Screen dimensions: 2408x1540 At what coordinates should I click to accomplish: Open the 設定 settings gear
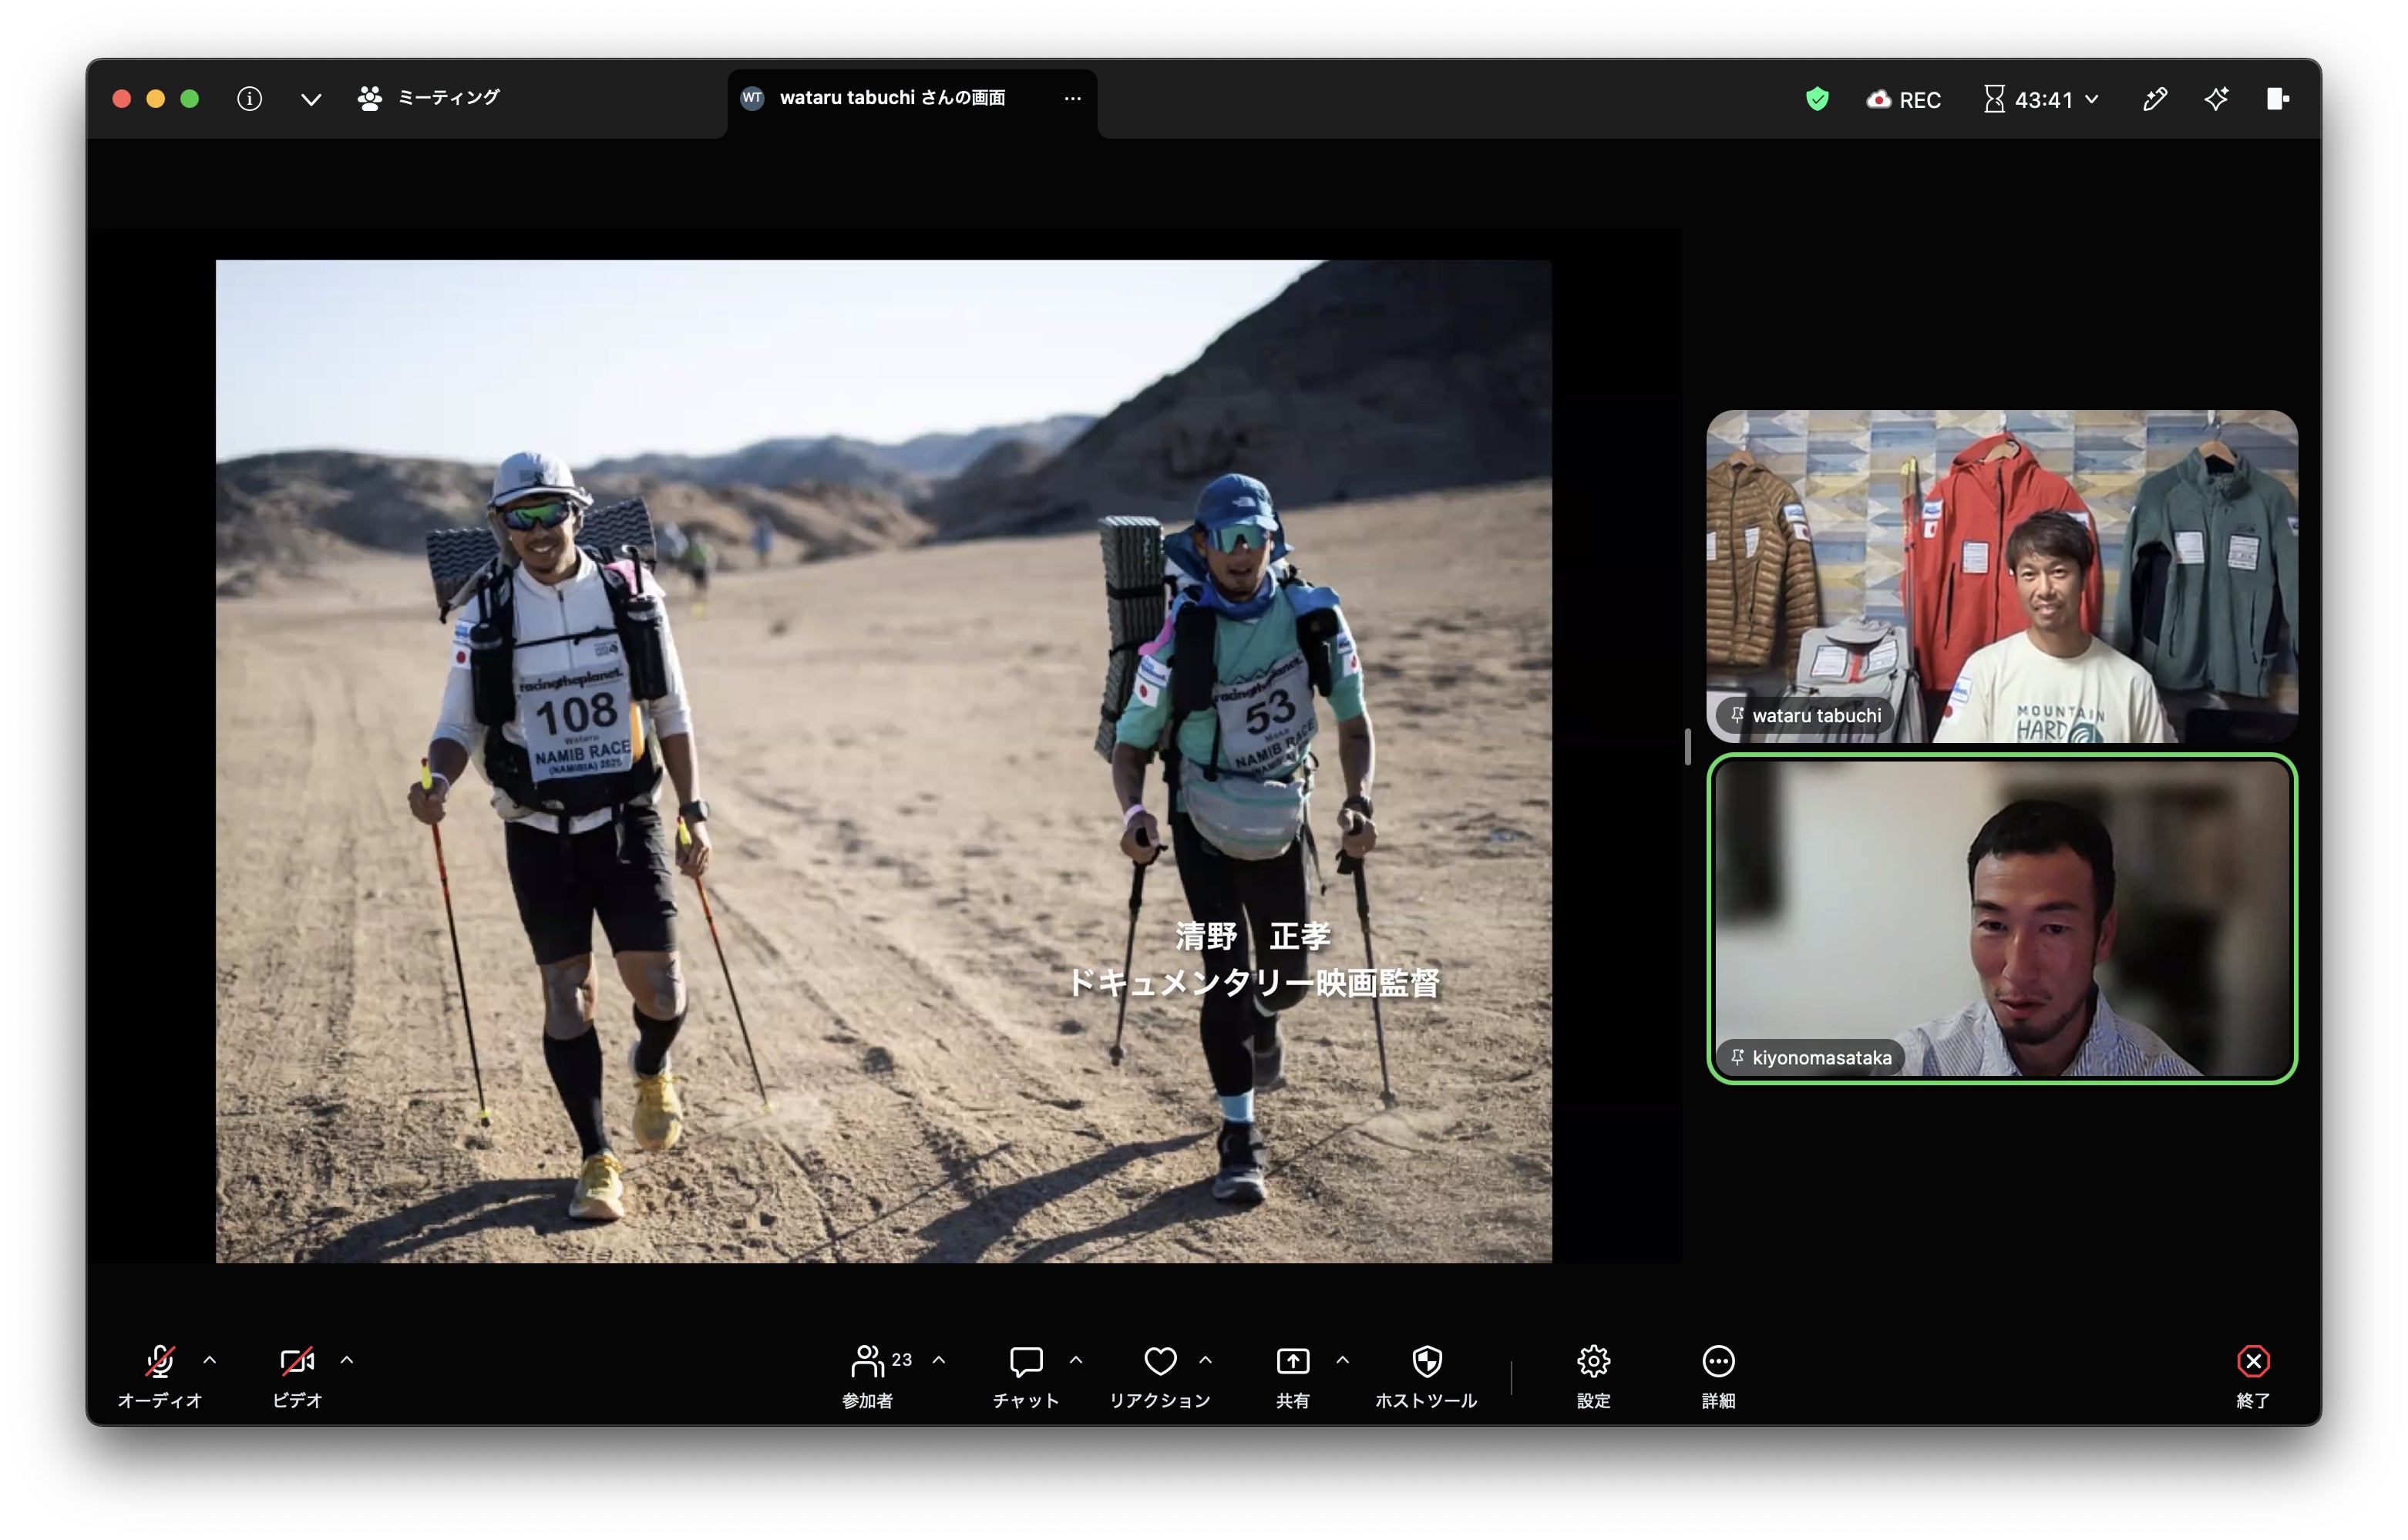coord(1593,1376)
